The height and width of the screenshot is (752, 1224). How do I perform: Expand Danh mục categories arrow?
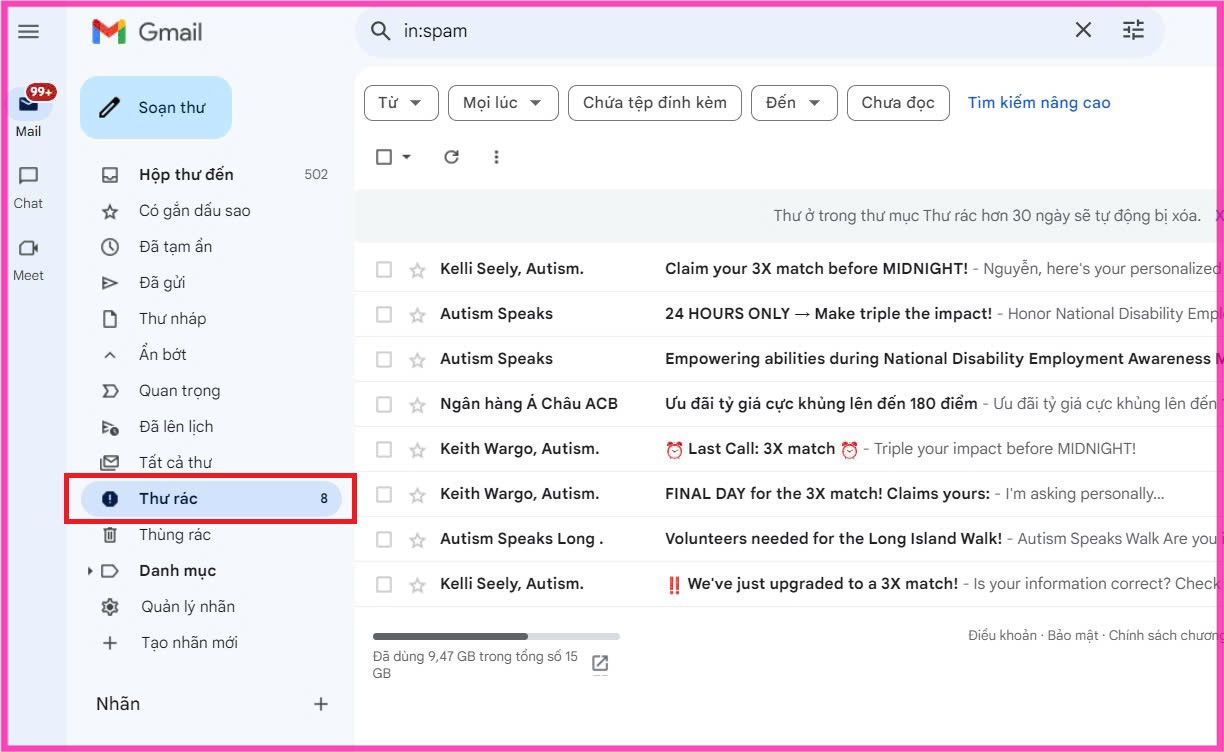tap(90, 571)
